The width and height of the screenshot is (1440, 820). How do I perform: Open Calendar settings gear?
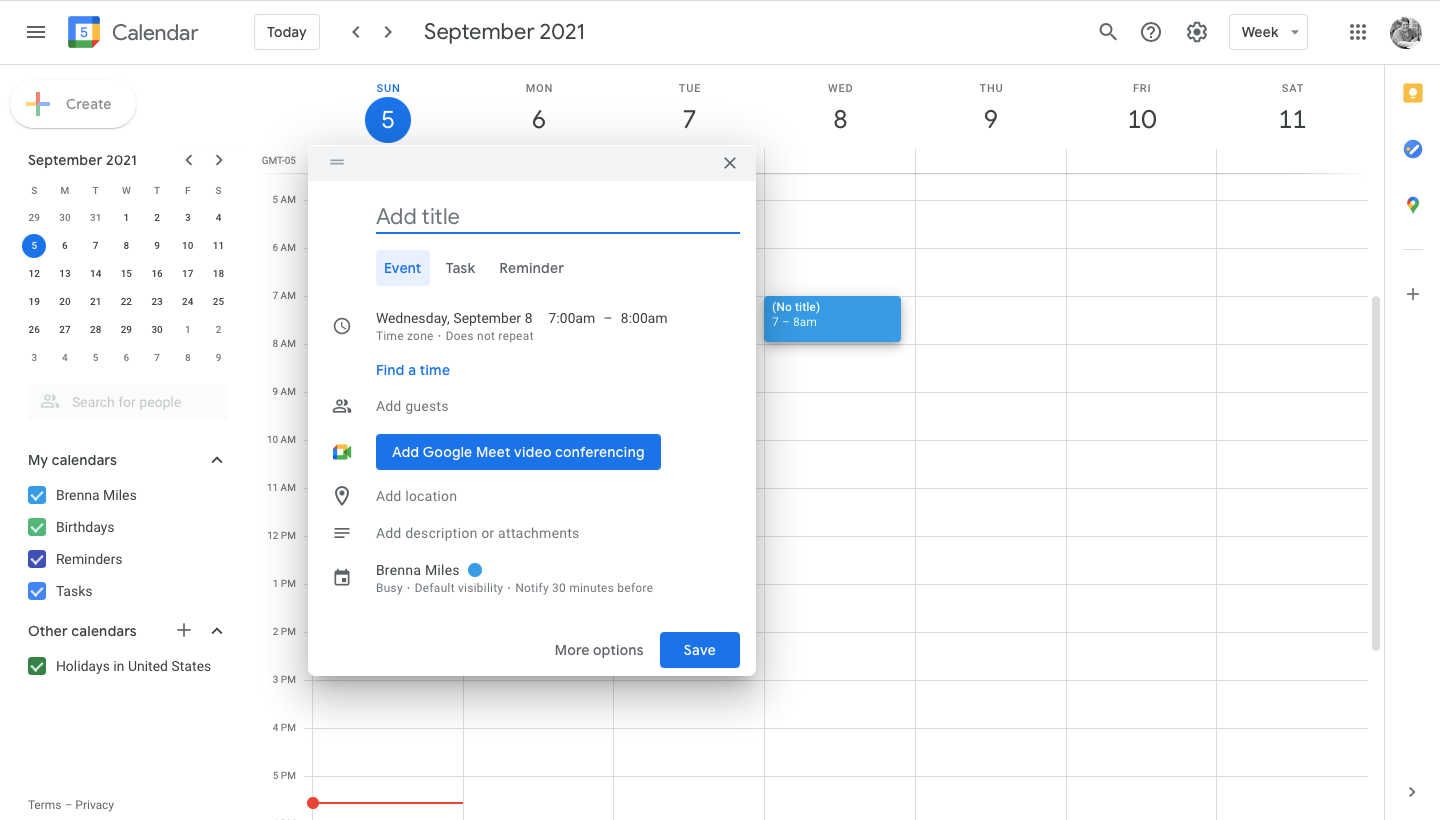(1196, 32)
